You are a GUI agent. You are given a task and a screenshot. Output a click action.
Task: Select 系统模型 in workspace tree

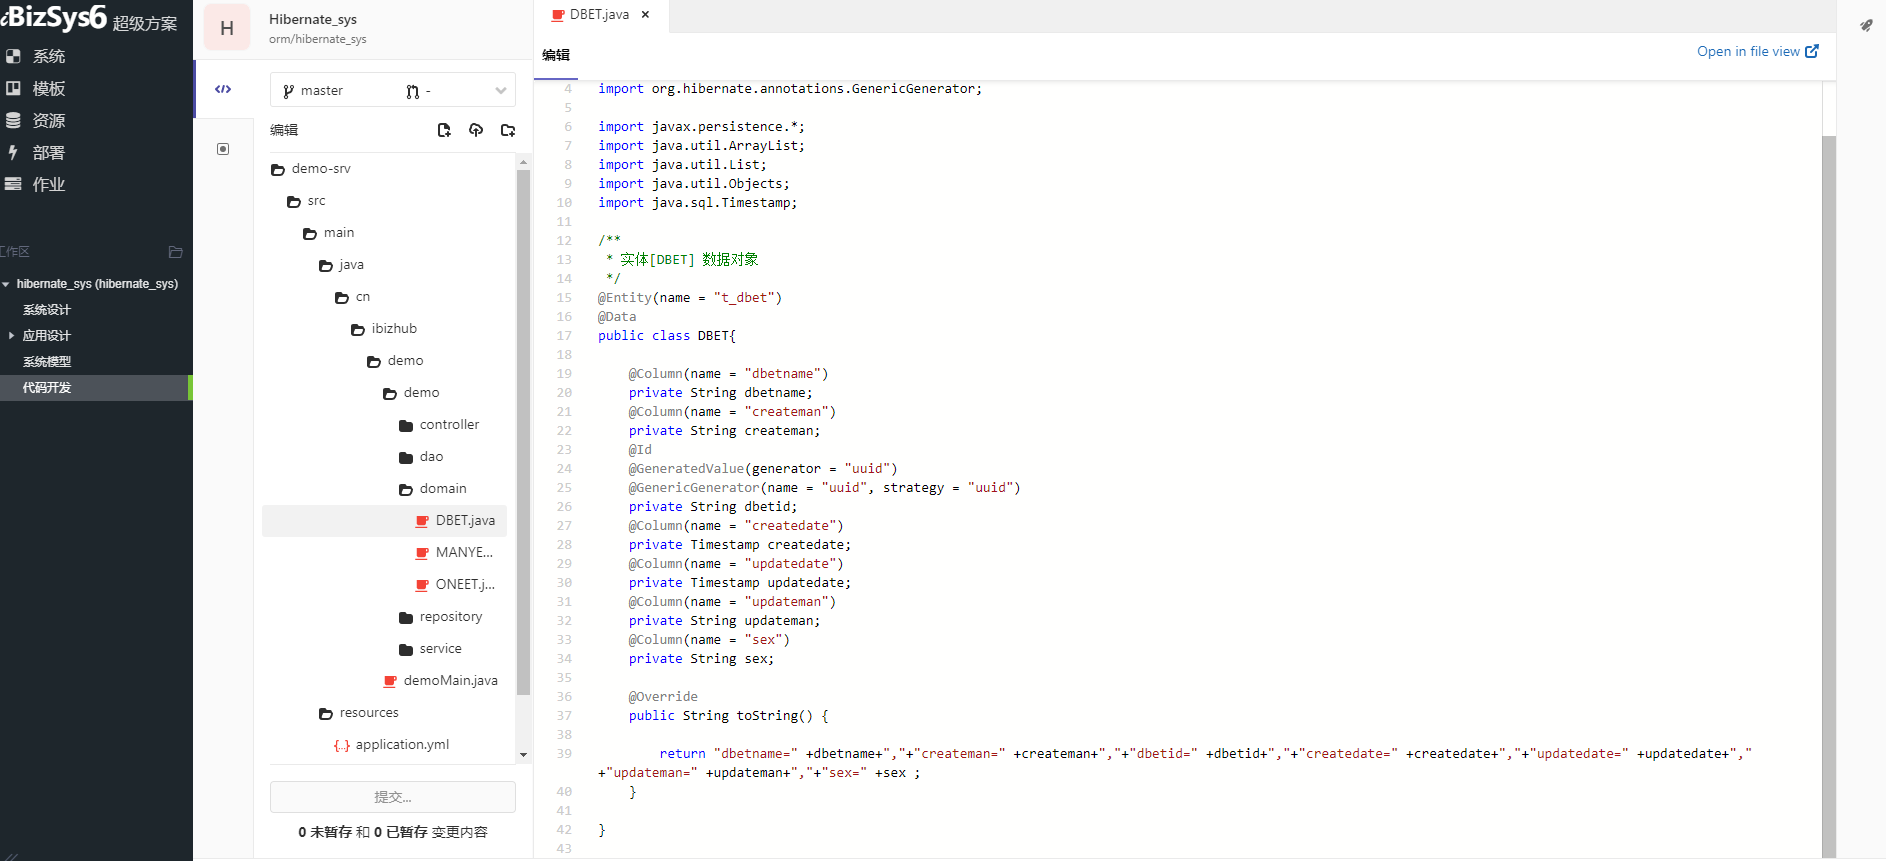[47, 362]
